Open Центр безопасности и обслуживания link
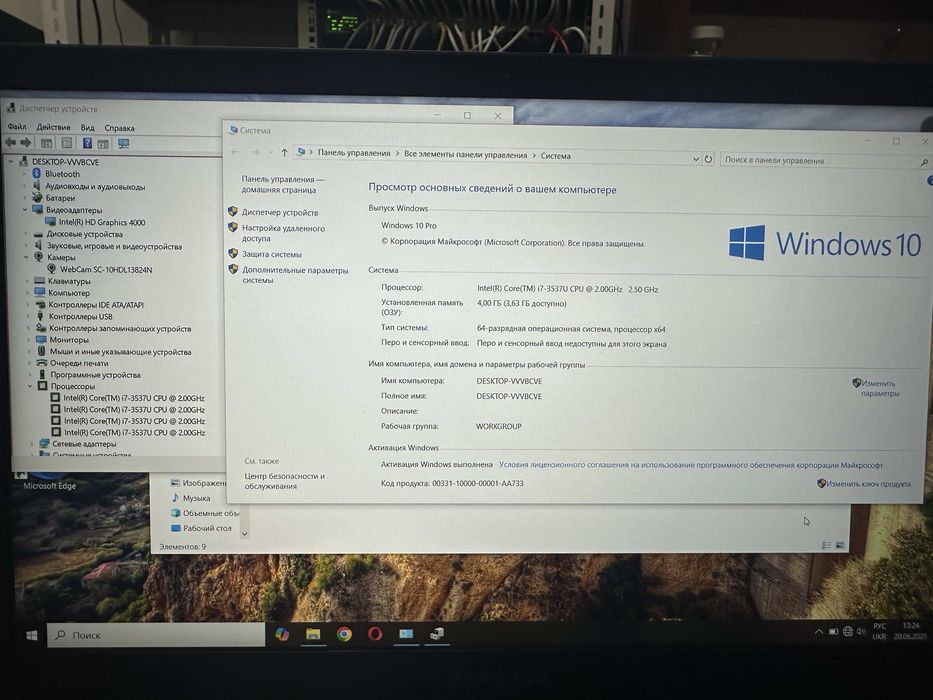This screenshot has width=933, height=700. click(284, 481)
